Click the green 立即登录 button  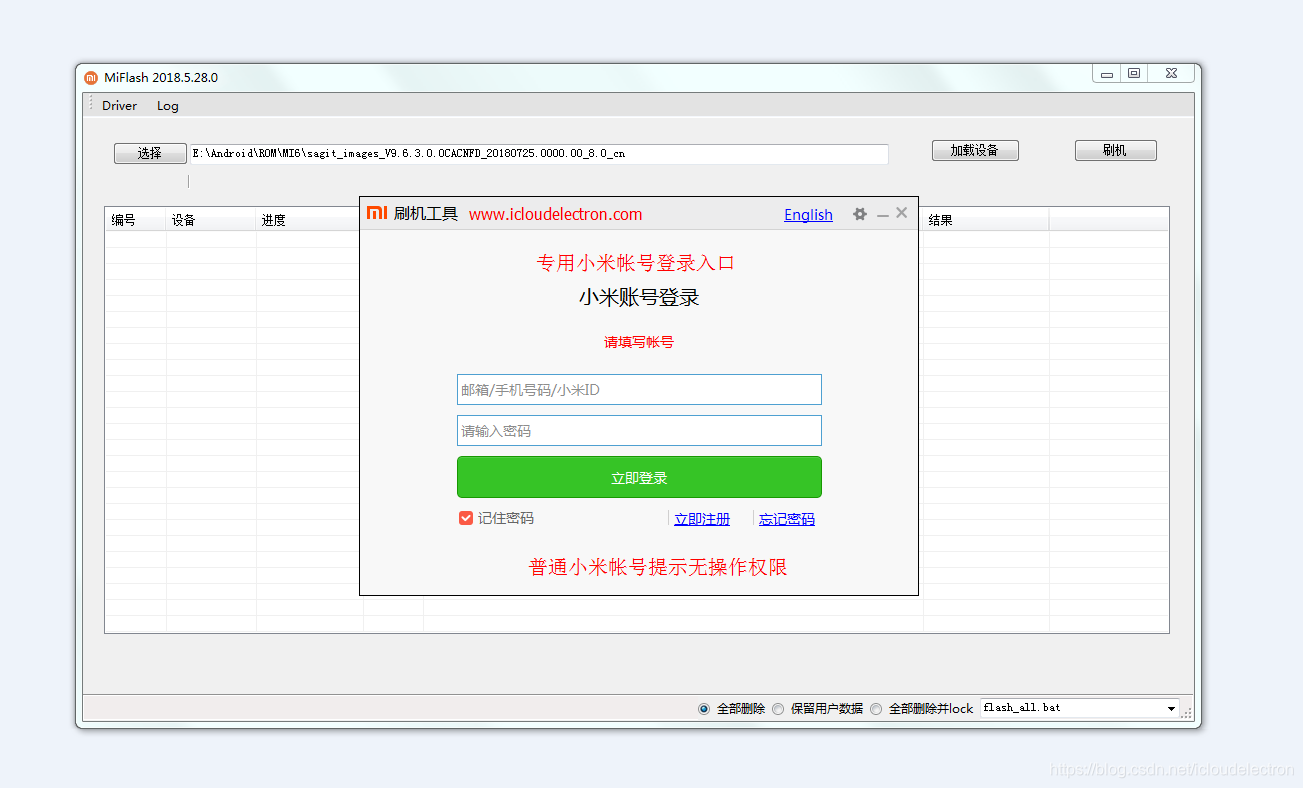pos(639,477)
